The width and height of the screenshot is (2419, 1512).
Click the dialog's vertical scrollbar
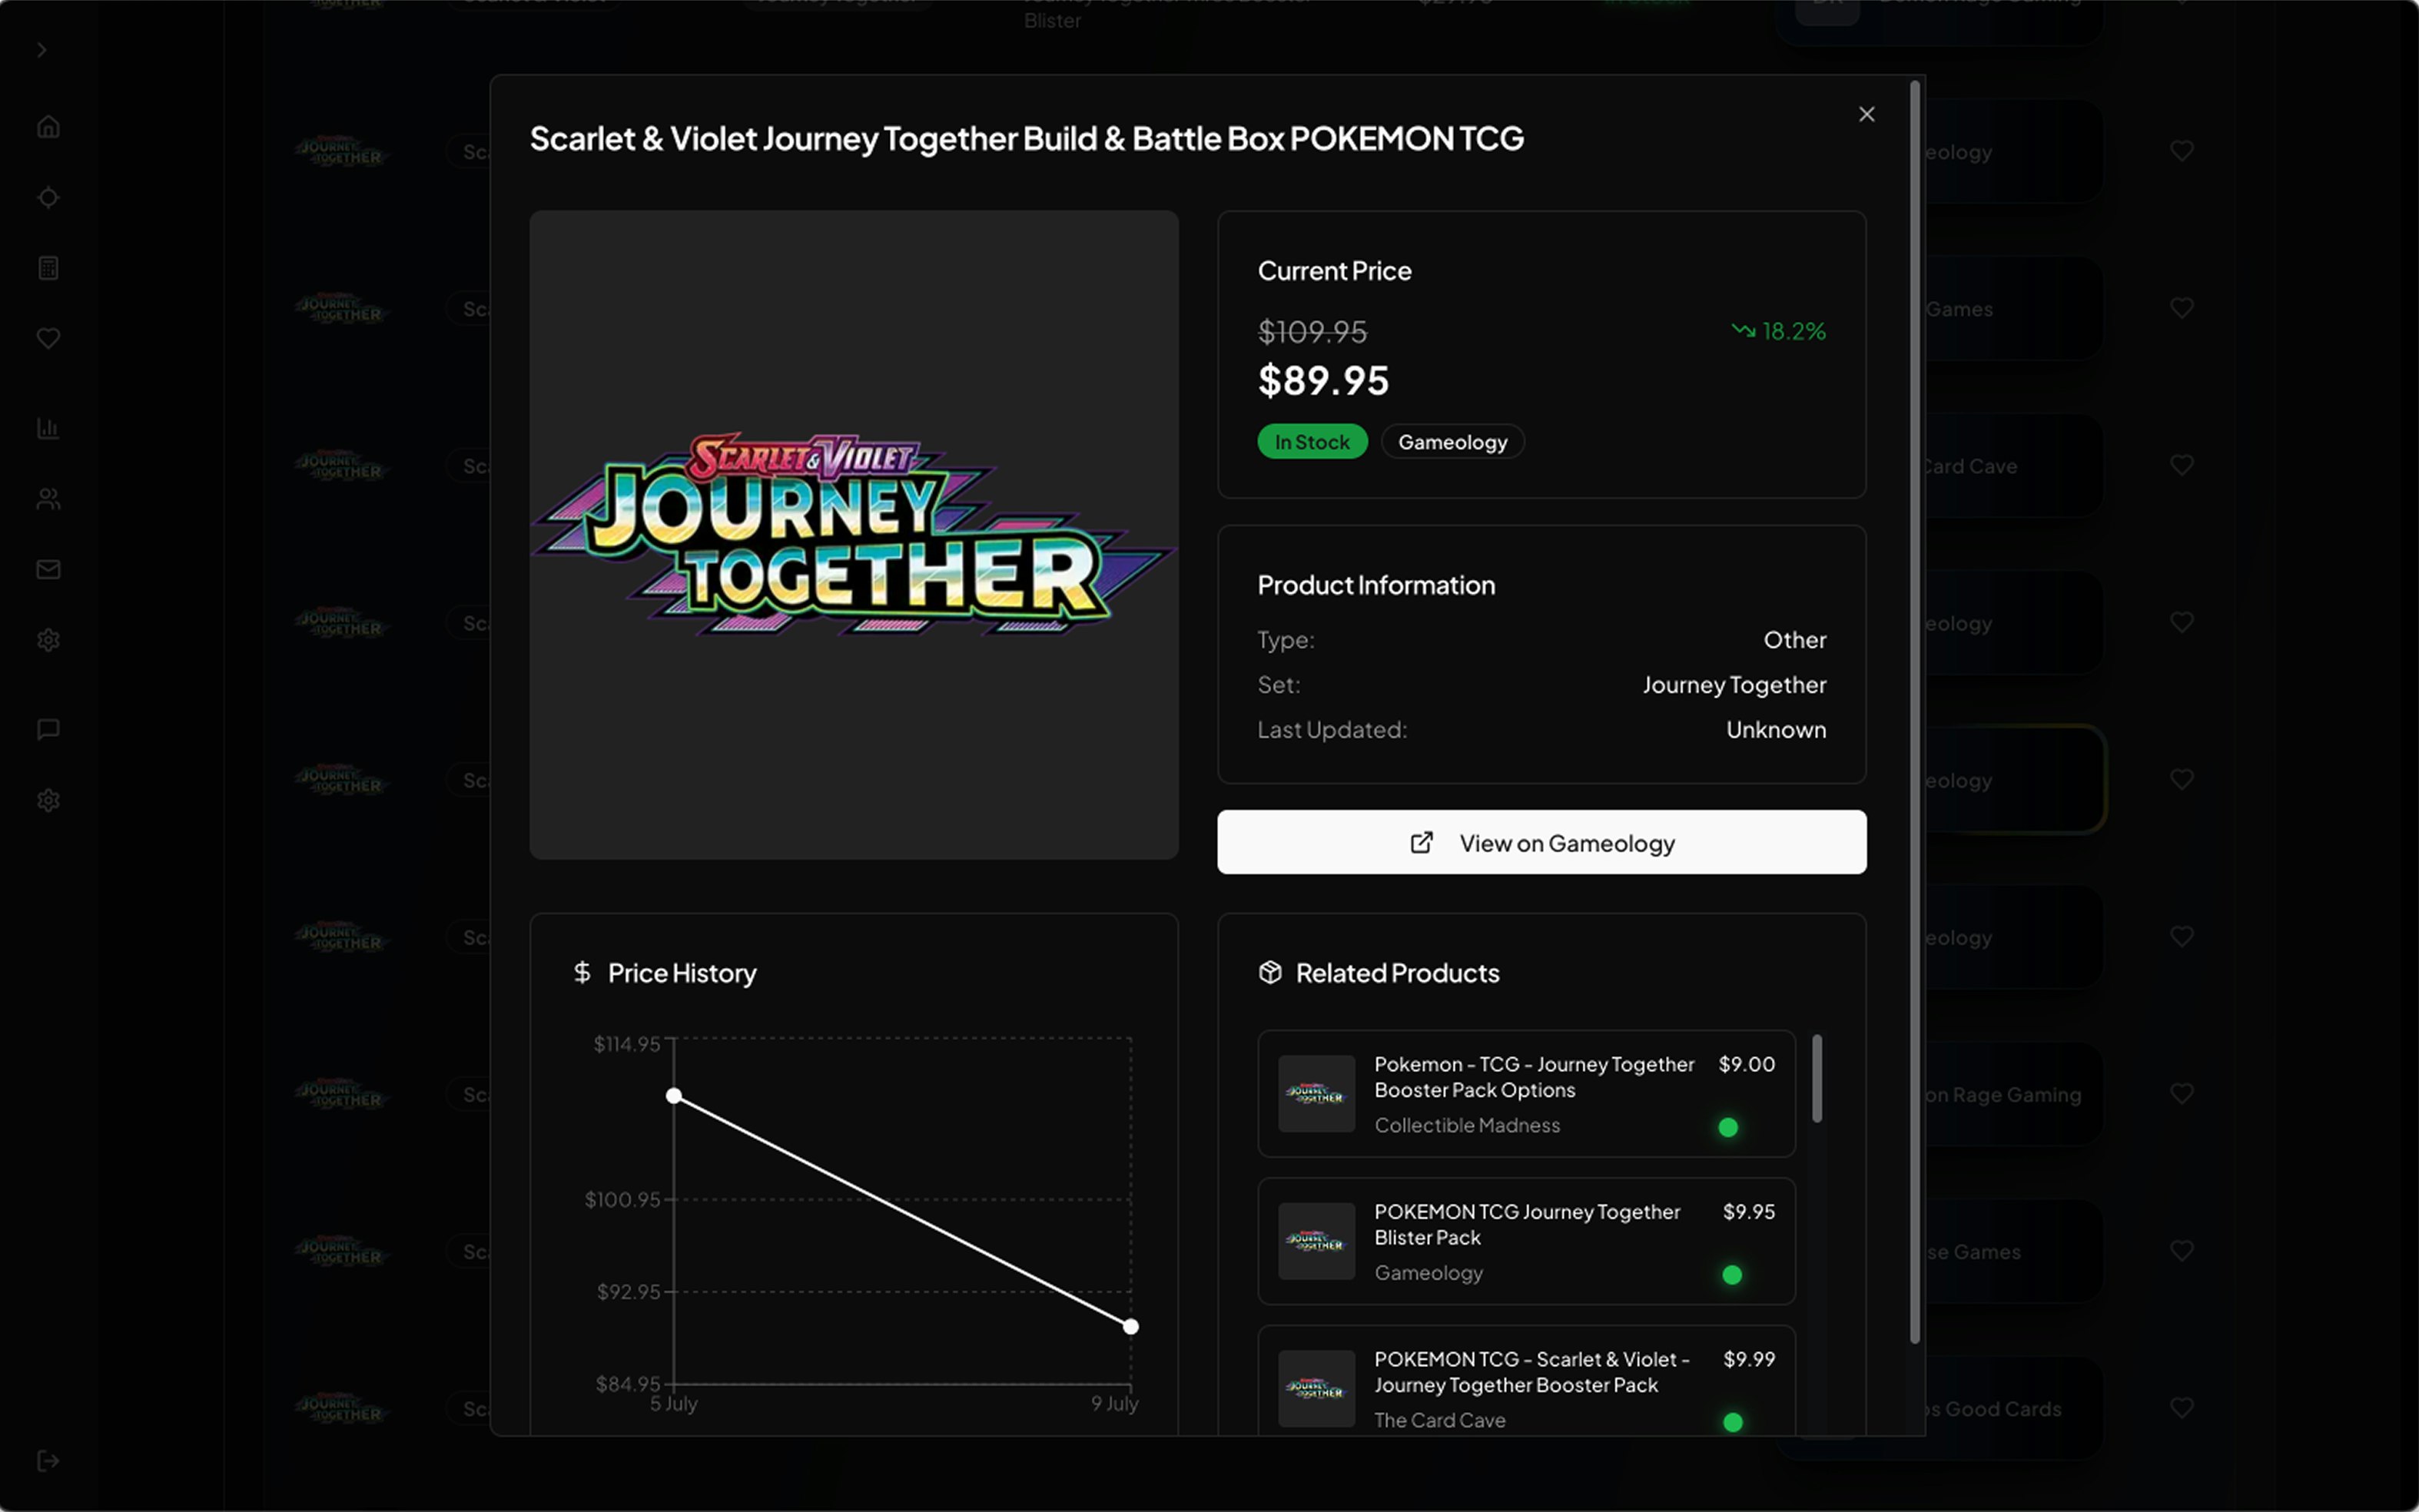pos(1914,712)
